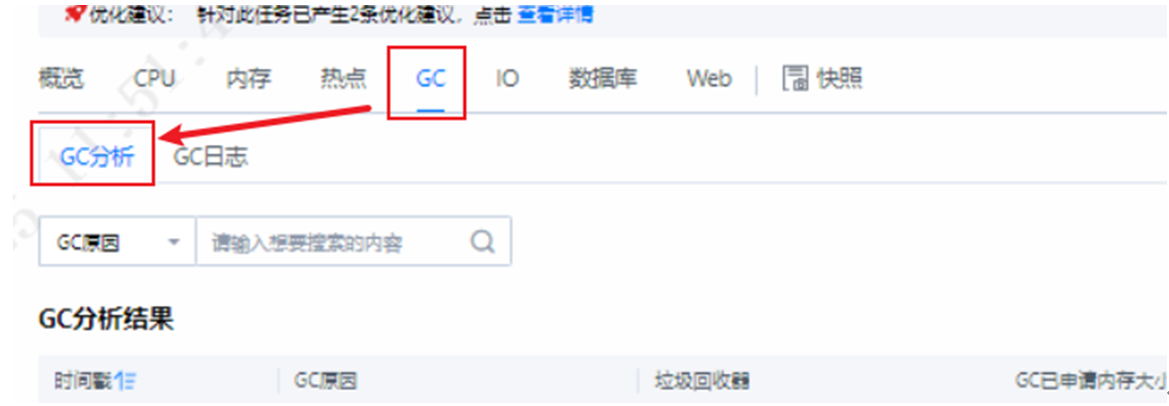
Task: Open the IO tab
Action: click(507, 79)
